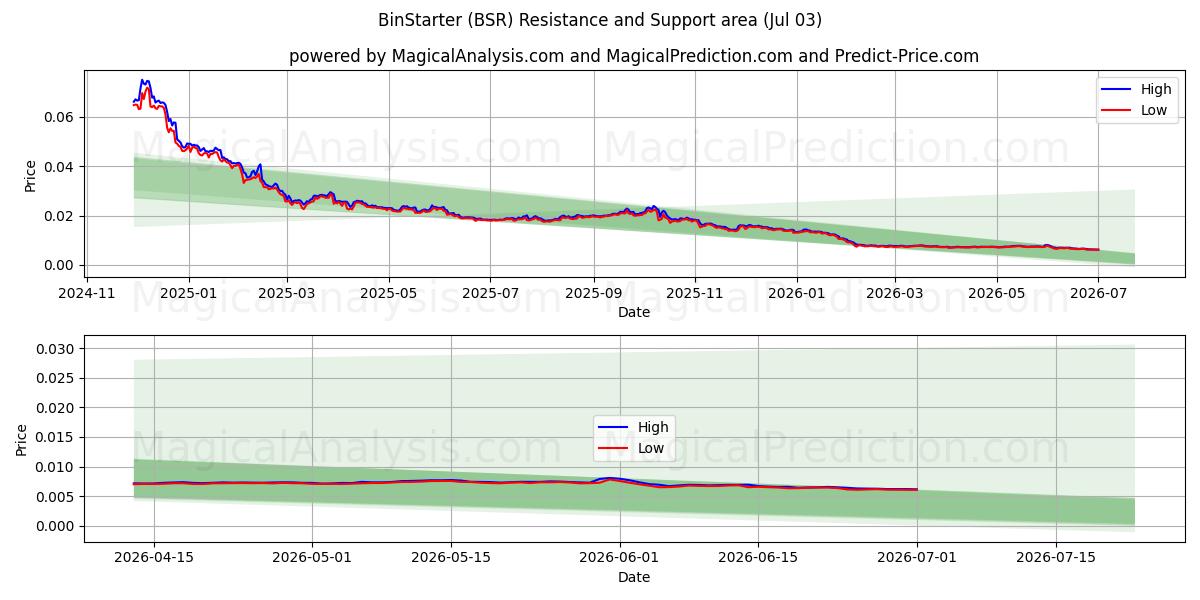
Task: Click the '2025-01' x-axis label in the top chart
Action: [x=188, y=293]
